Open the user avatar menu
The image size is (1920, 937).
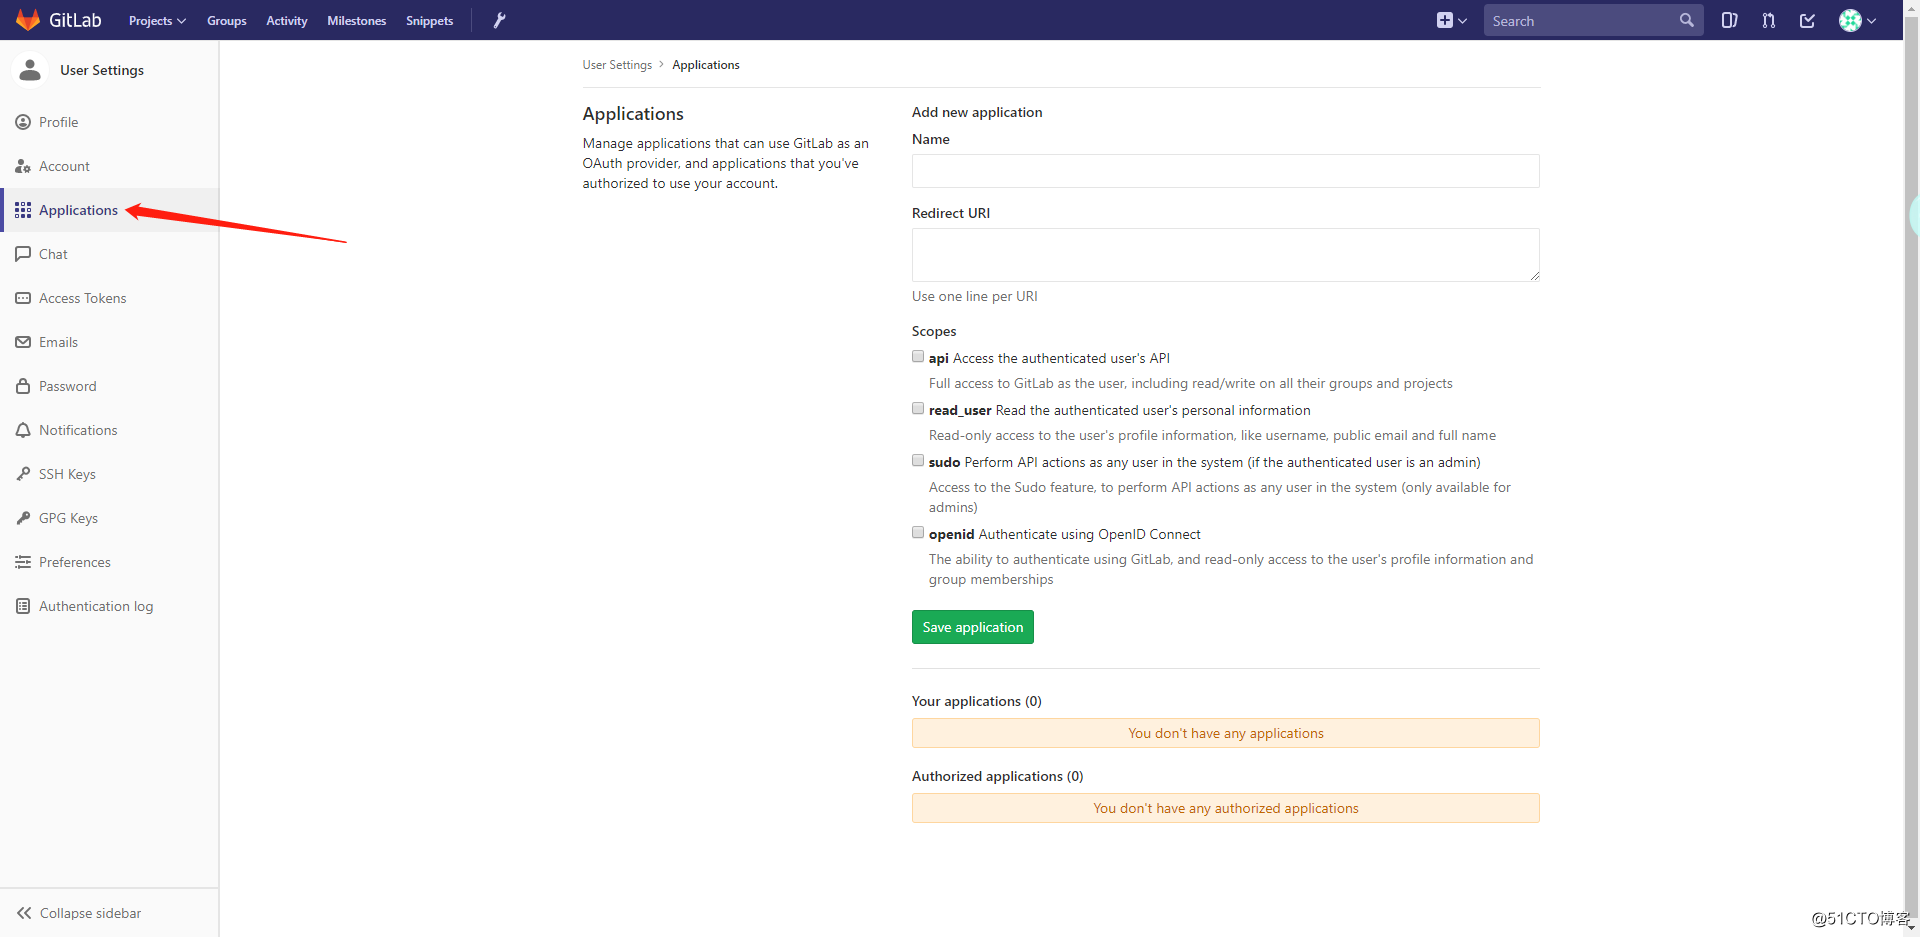(x=1857, y=20)
